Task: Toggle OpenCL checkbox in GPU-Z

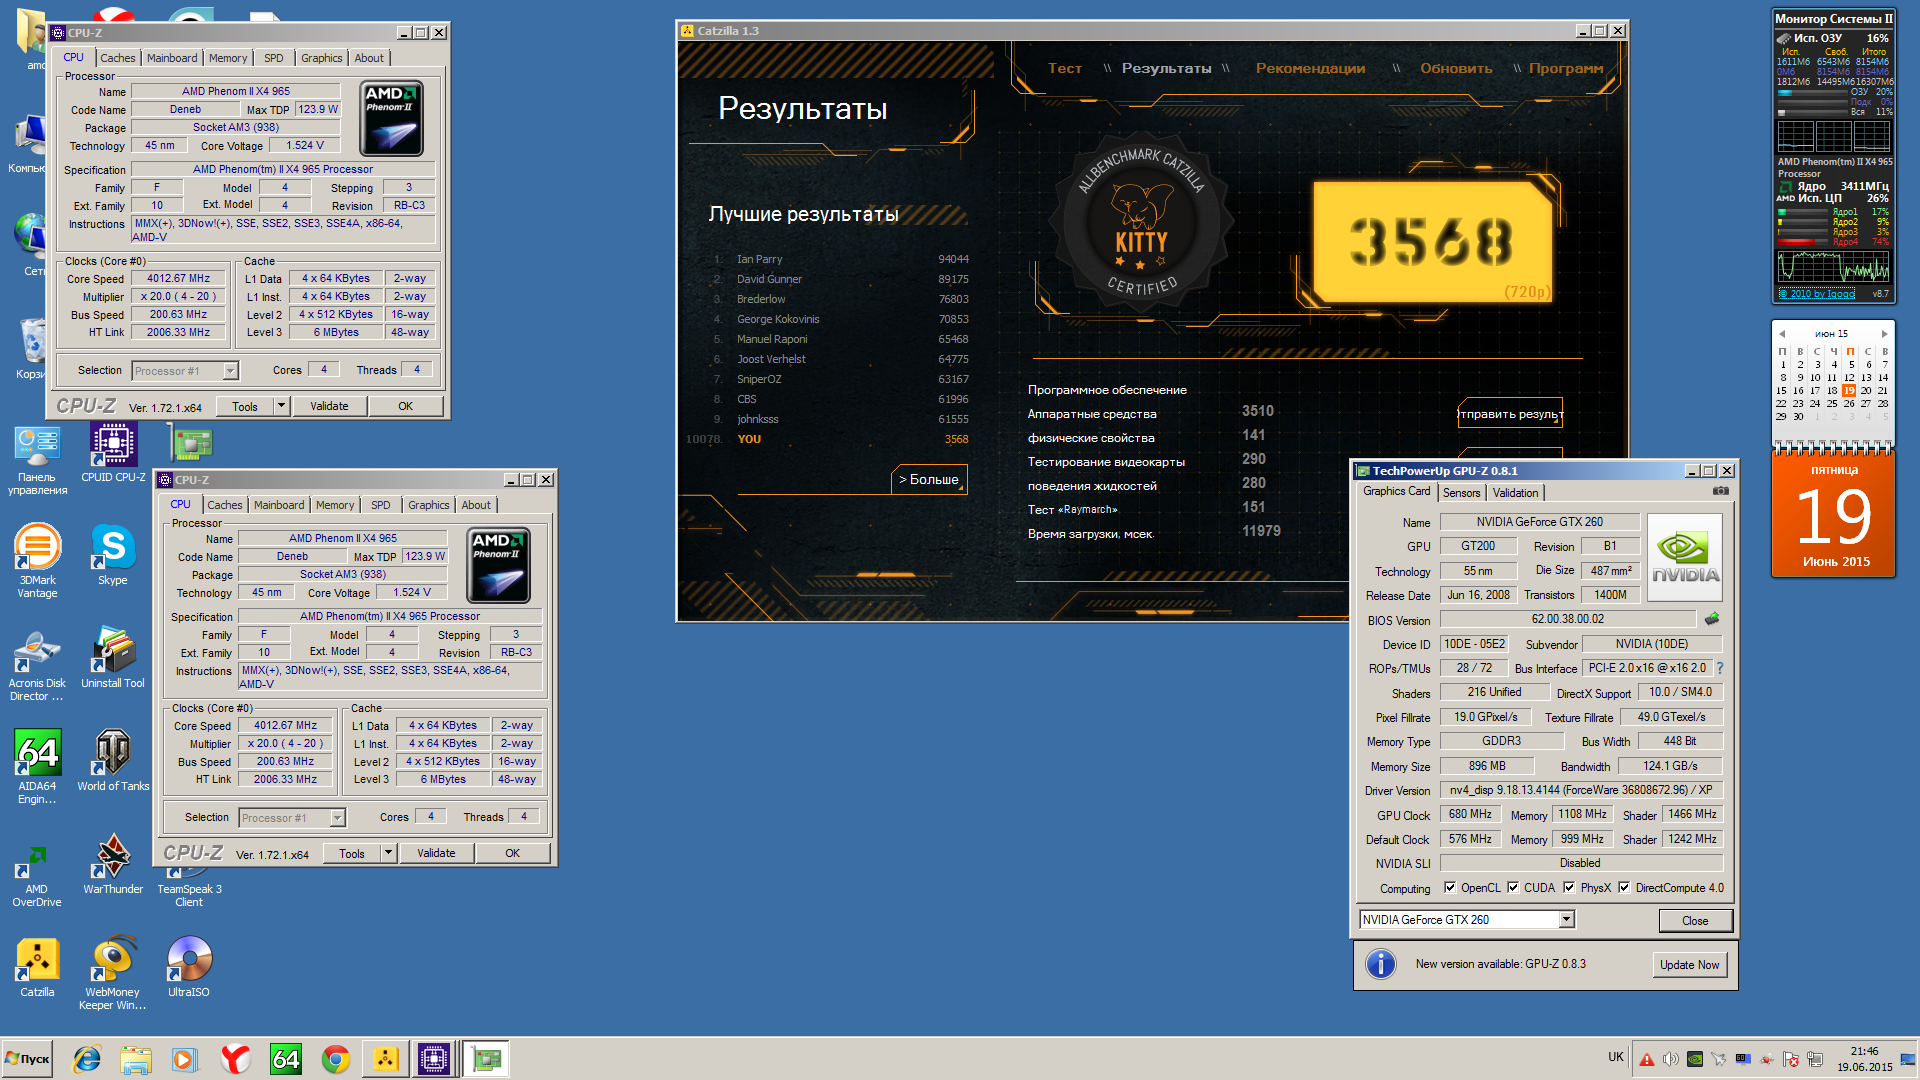Action: coord(1450,888)
